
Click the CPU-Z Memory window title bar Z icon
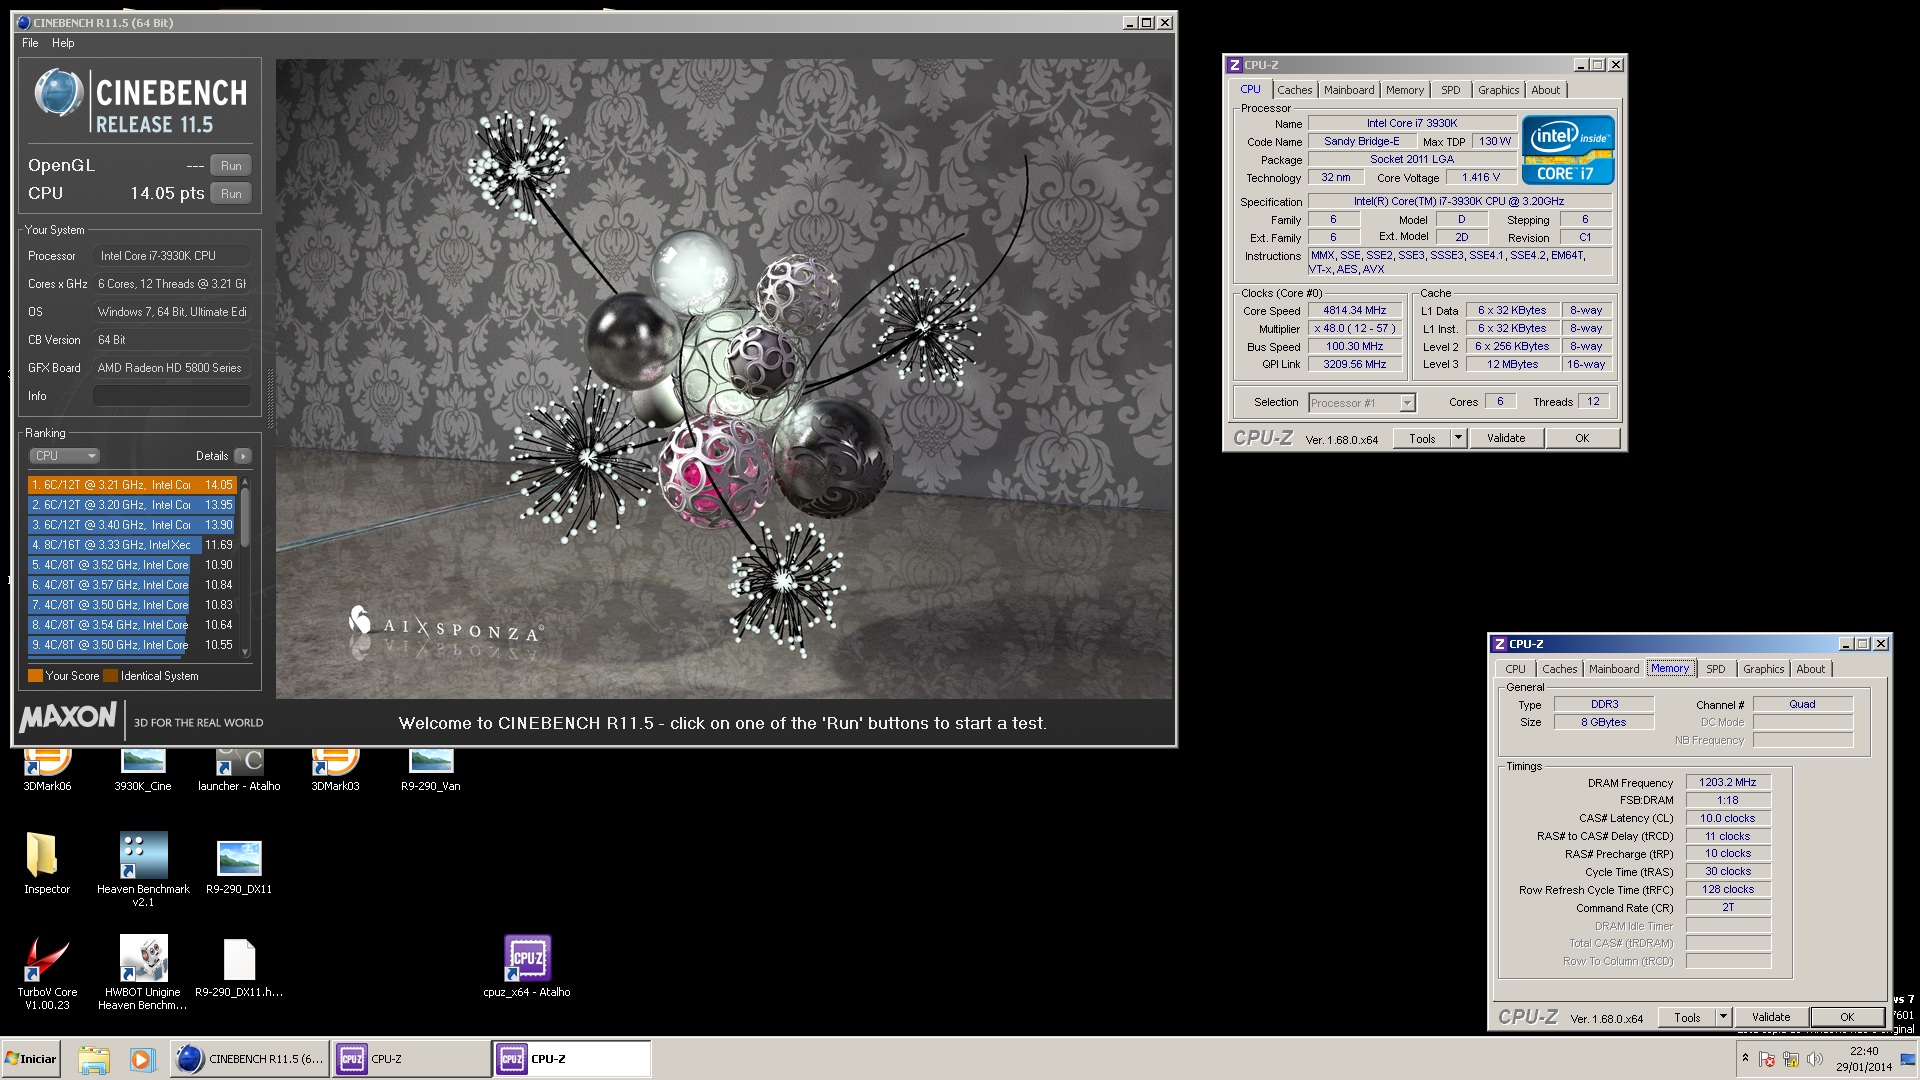pos(1500,644)
